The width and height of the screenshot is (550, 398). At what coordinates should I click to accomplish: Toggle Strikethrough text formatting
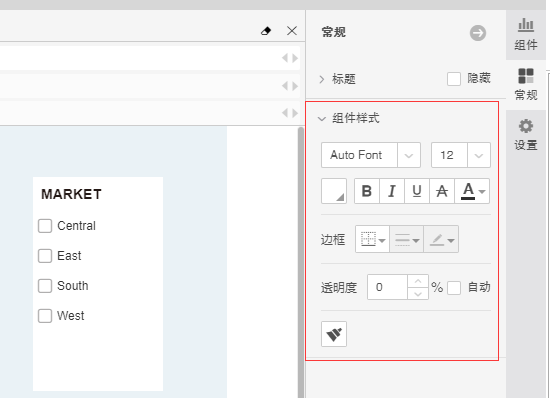click(x=442, y=191)
